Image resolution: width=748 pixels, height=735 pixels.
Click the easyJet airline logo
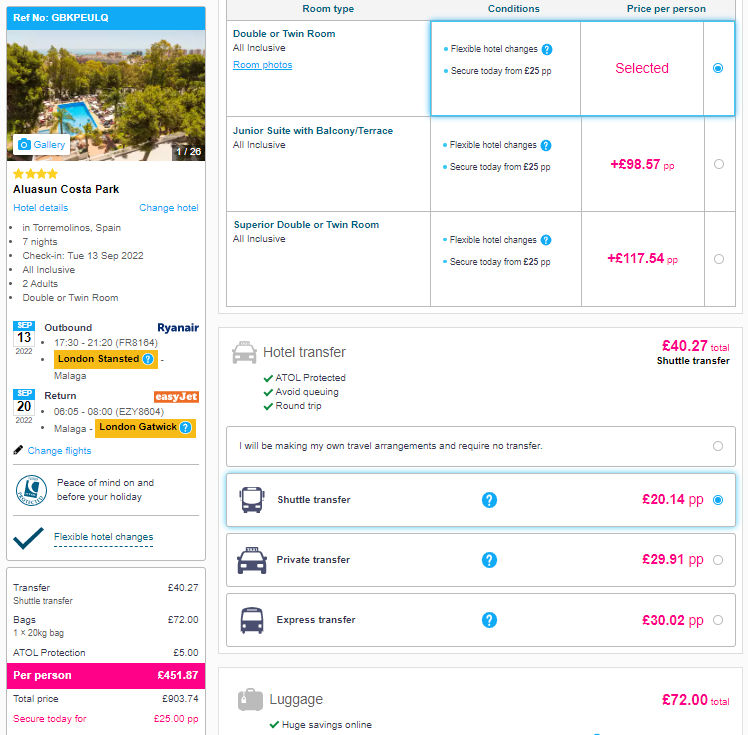pos(176,396)
